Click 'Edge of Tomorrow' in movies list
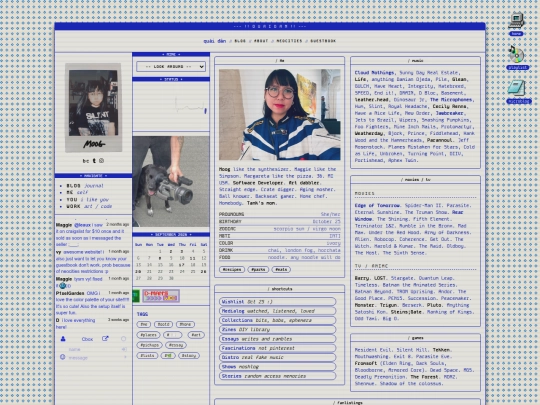Screen dimensions: 540x405 377,205
